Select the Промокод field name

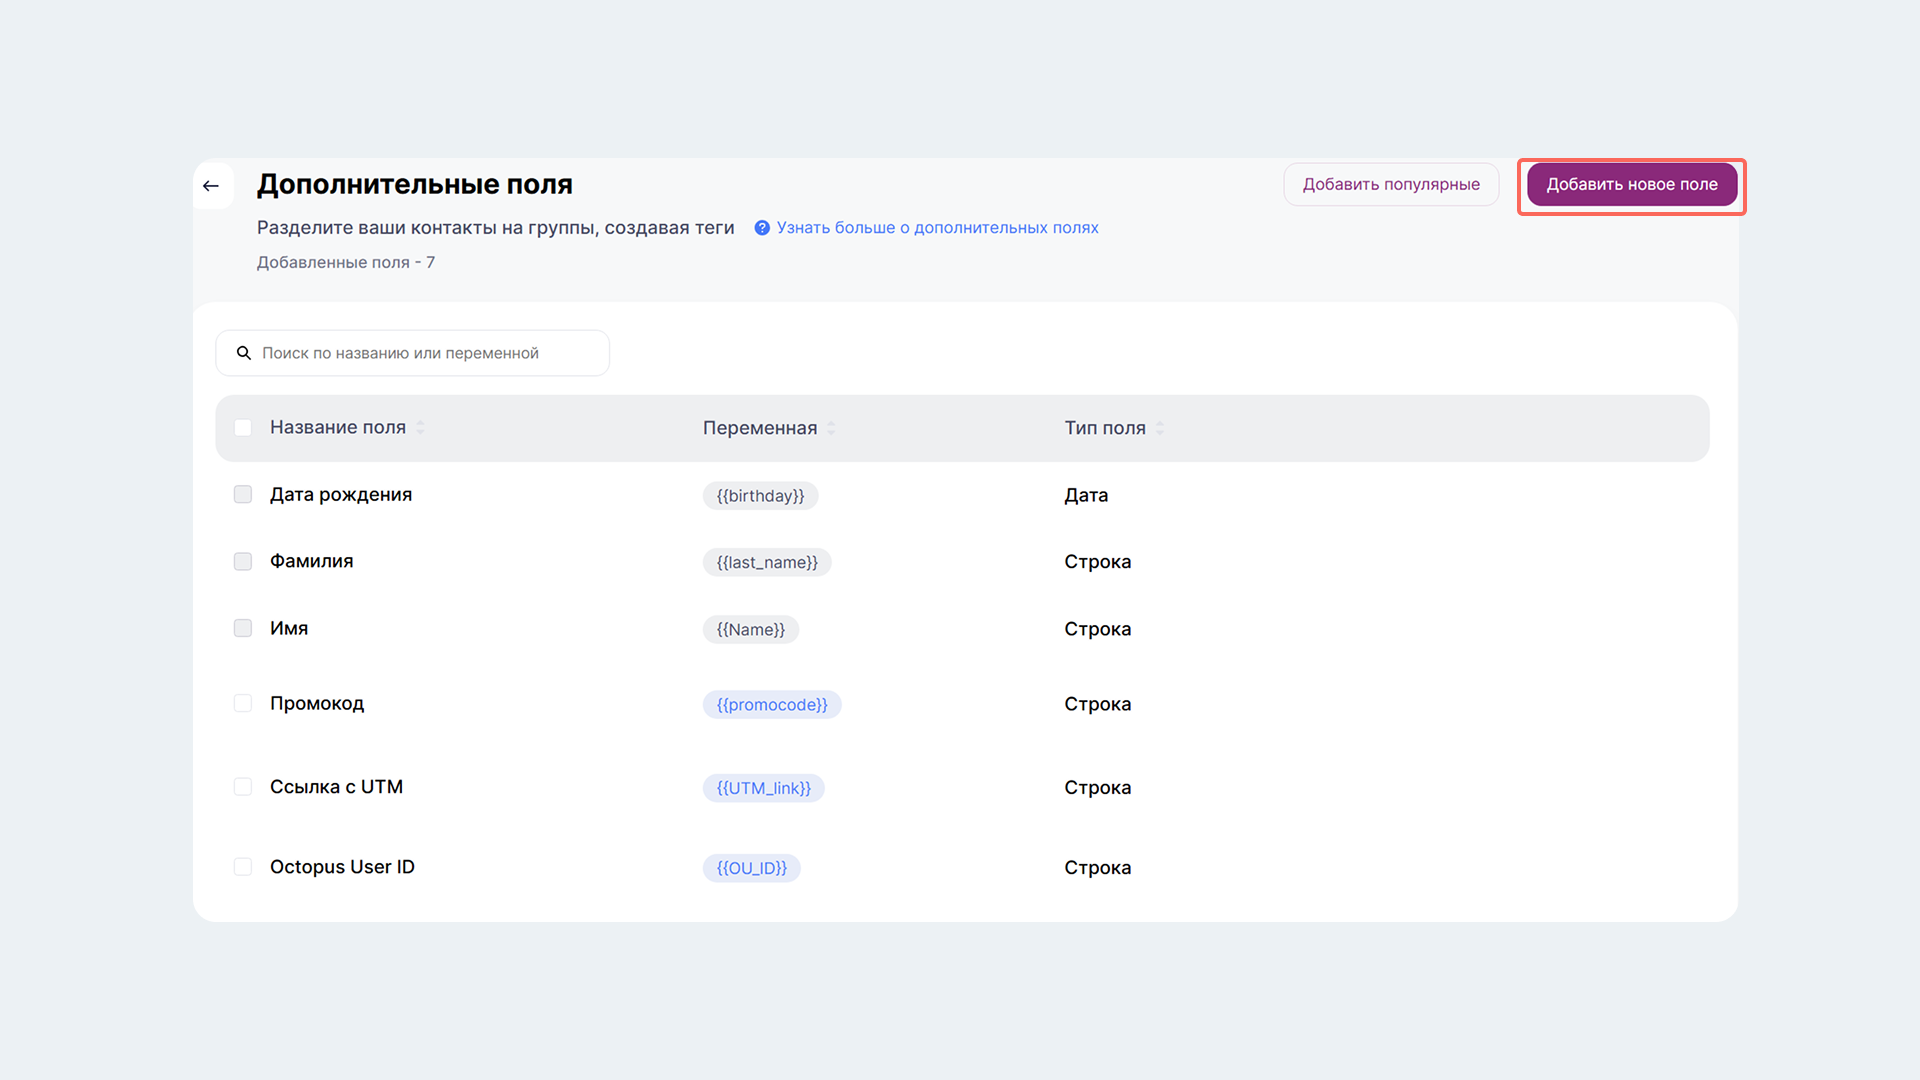pos(317,704)
